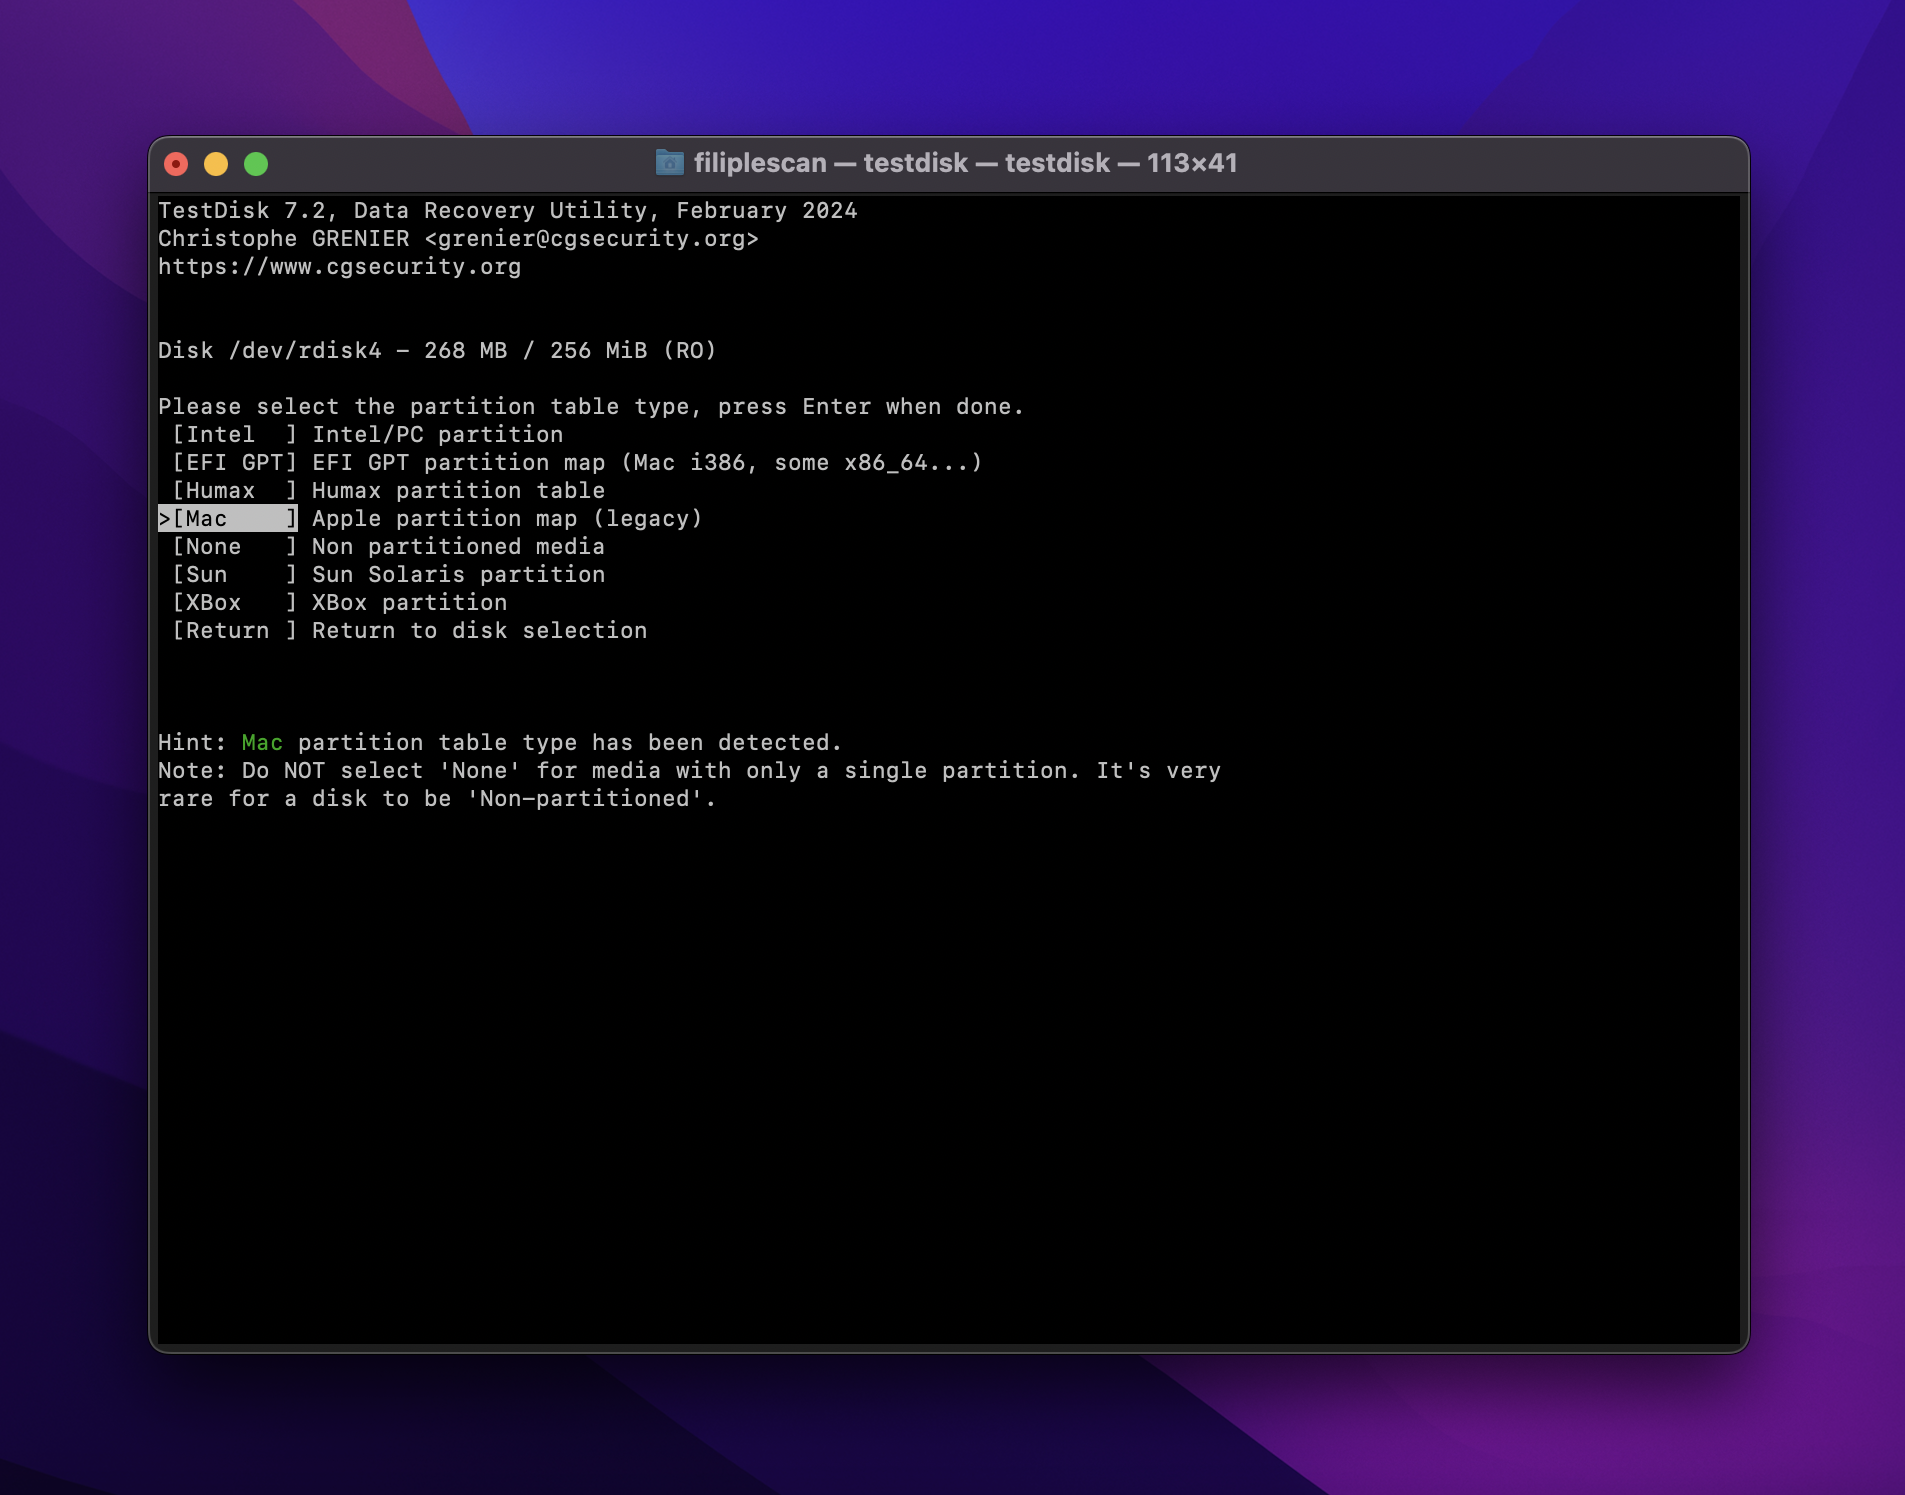Click the green Mac word in hint
This screenshot has height=1495, width=1905.
click(262, 743)
